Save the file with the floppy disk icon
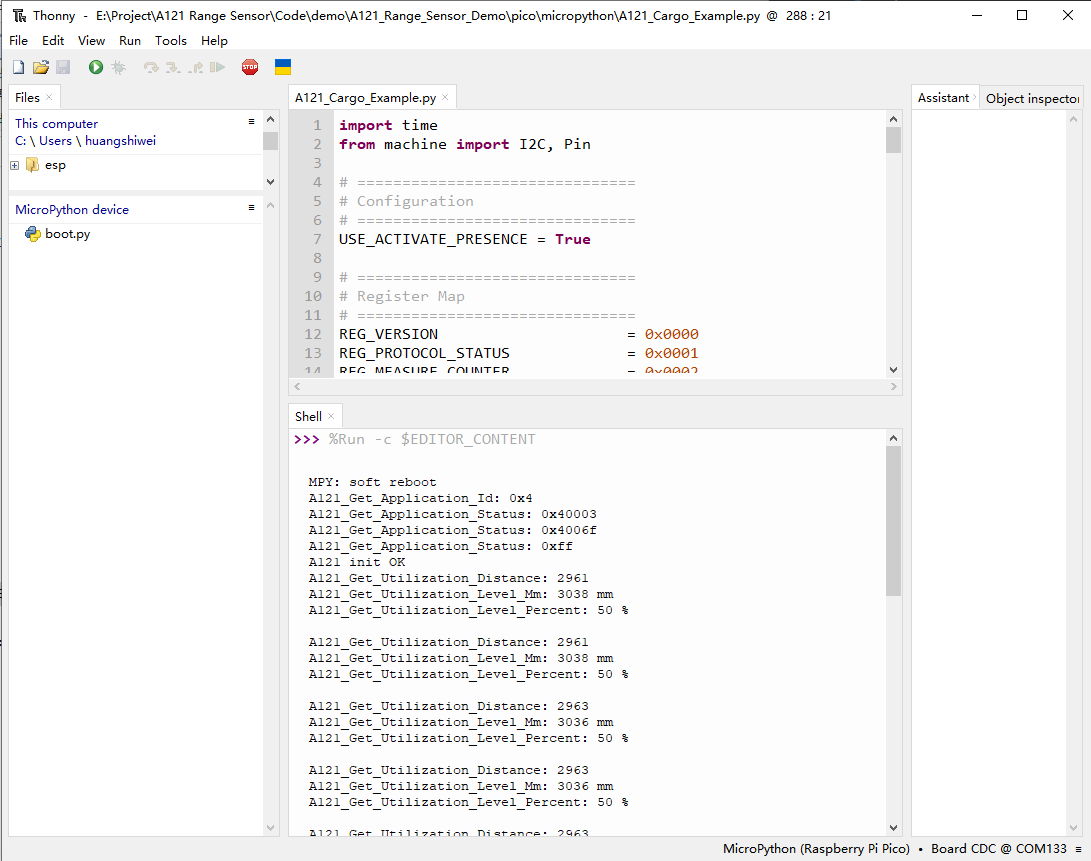 (63, 68)
